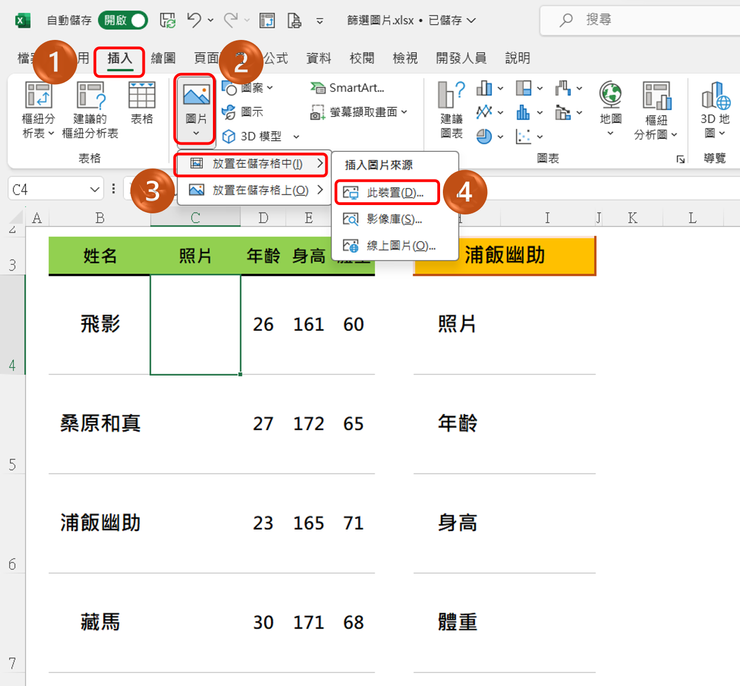Select the yellow 浦飯幽助 header cell
This screenshot has width=740, height=686.
click(x=505, y=255)
